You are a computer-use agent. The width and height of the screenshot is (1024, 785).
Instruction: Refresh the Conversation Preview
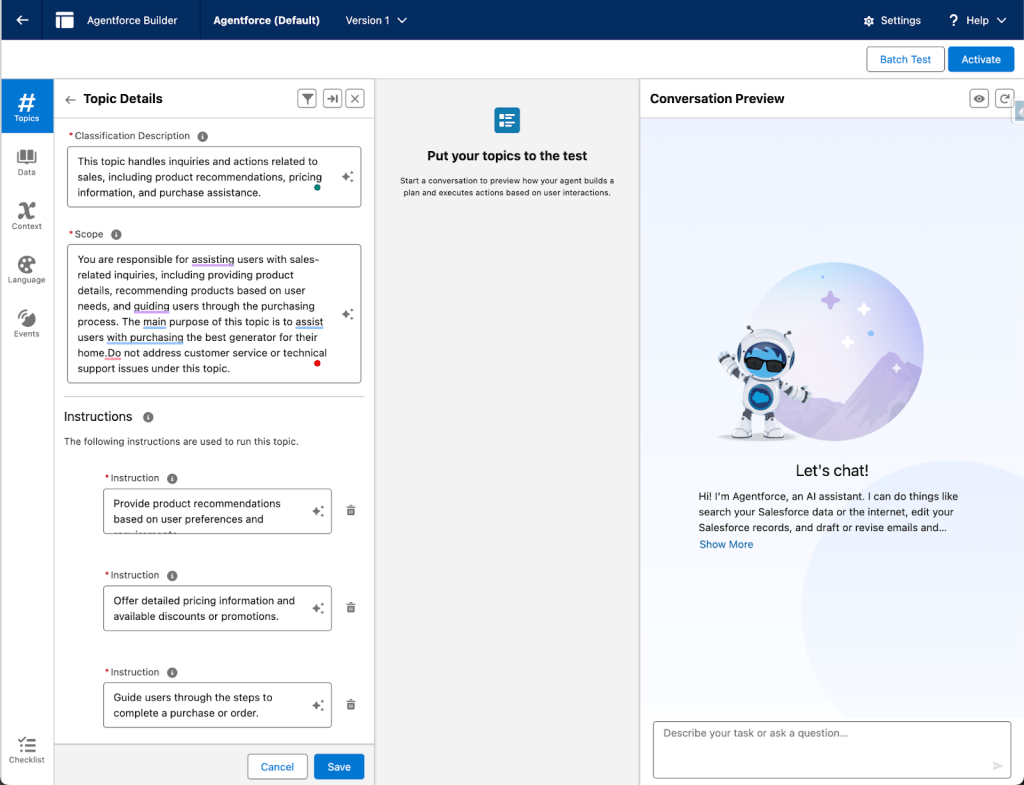tap(1004, 98)
